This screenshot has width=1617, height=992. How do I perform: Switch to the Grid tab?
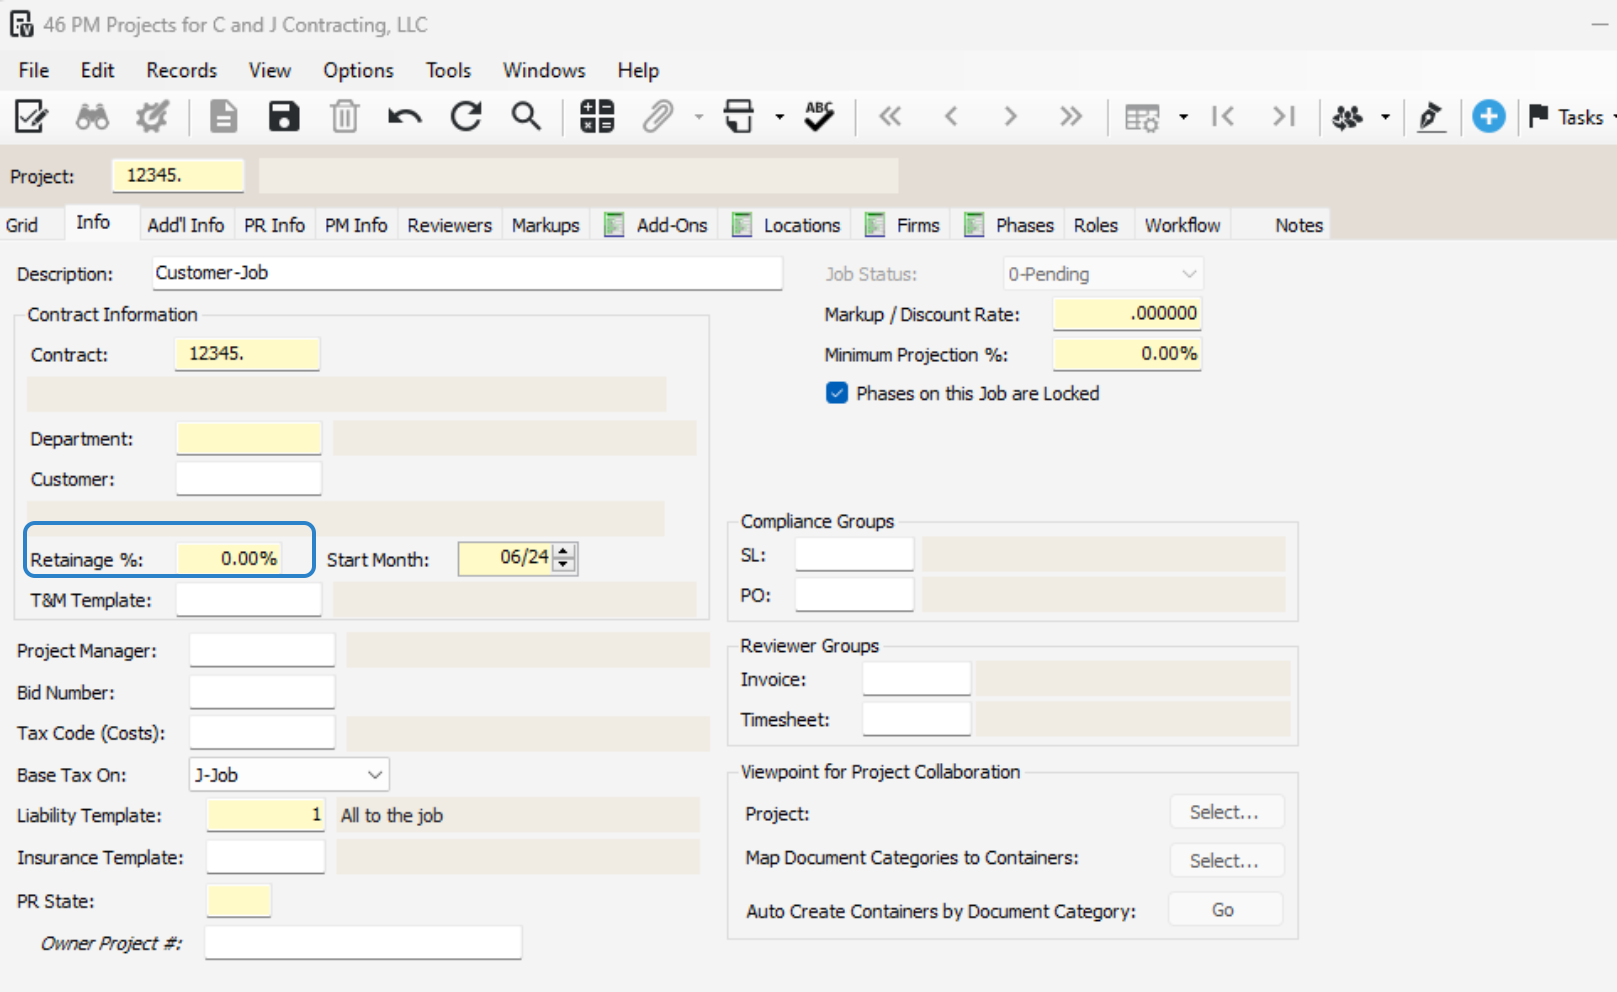pyautogui.click(x=22, y=225)
